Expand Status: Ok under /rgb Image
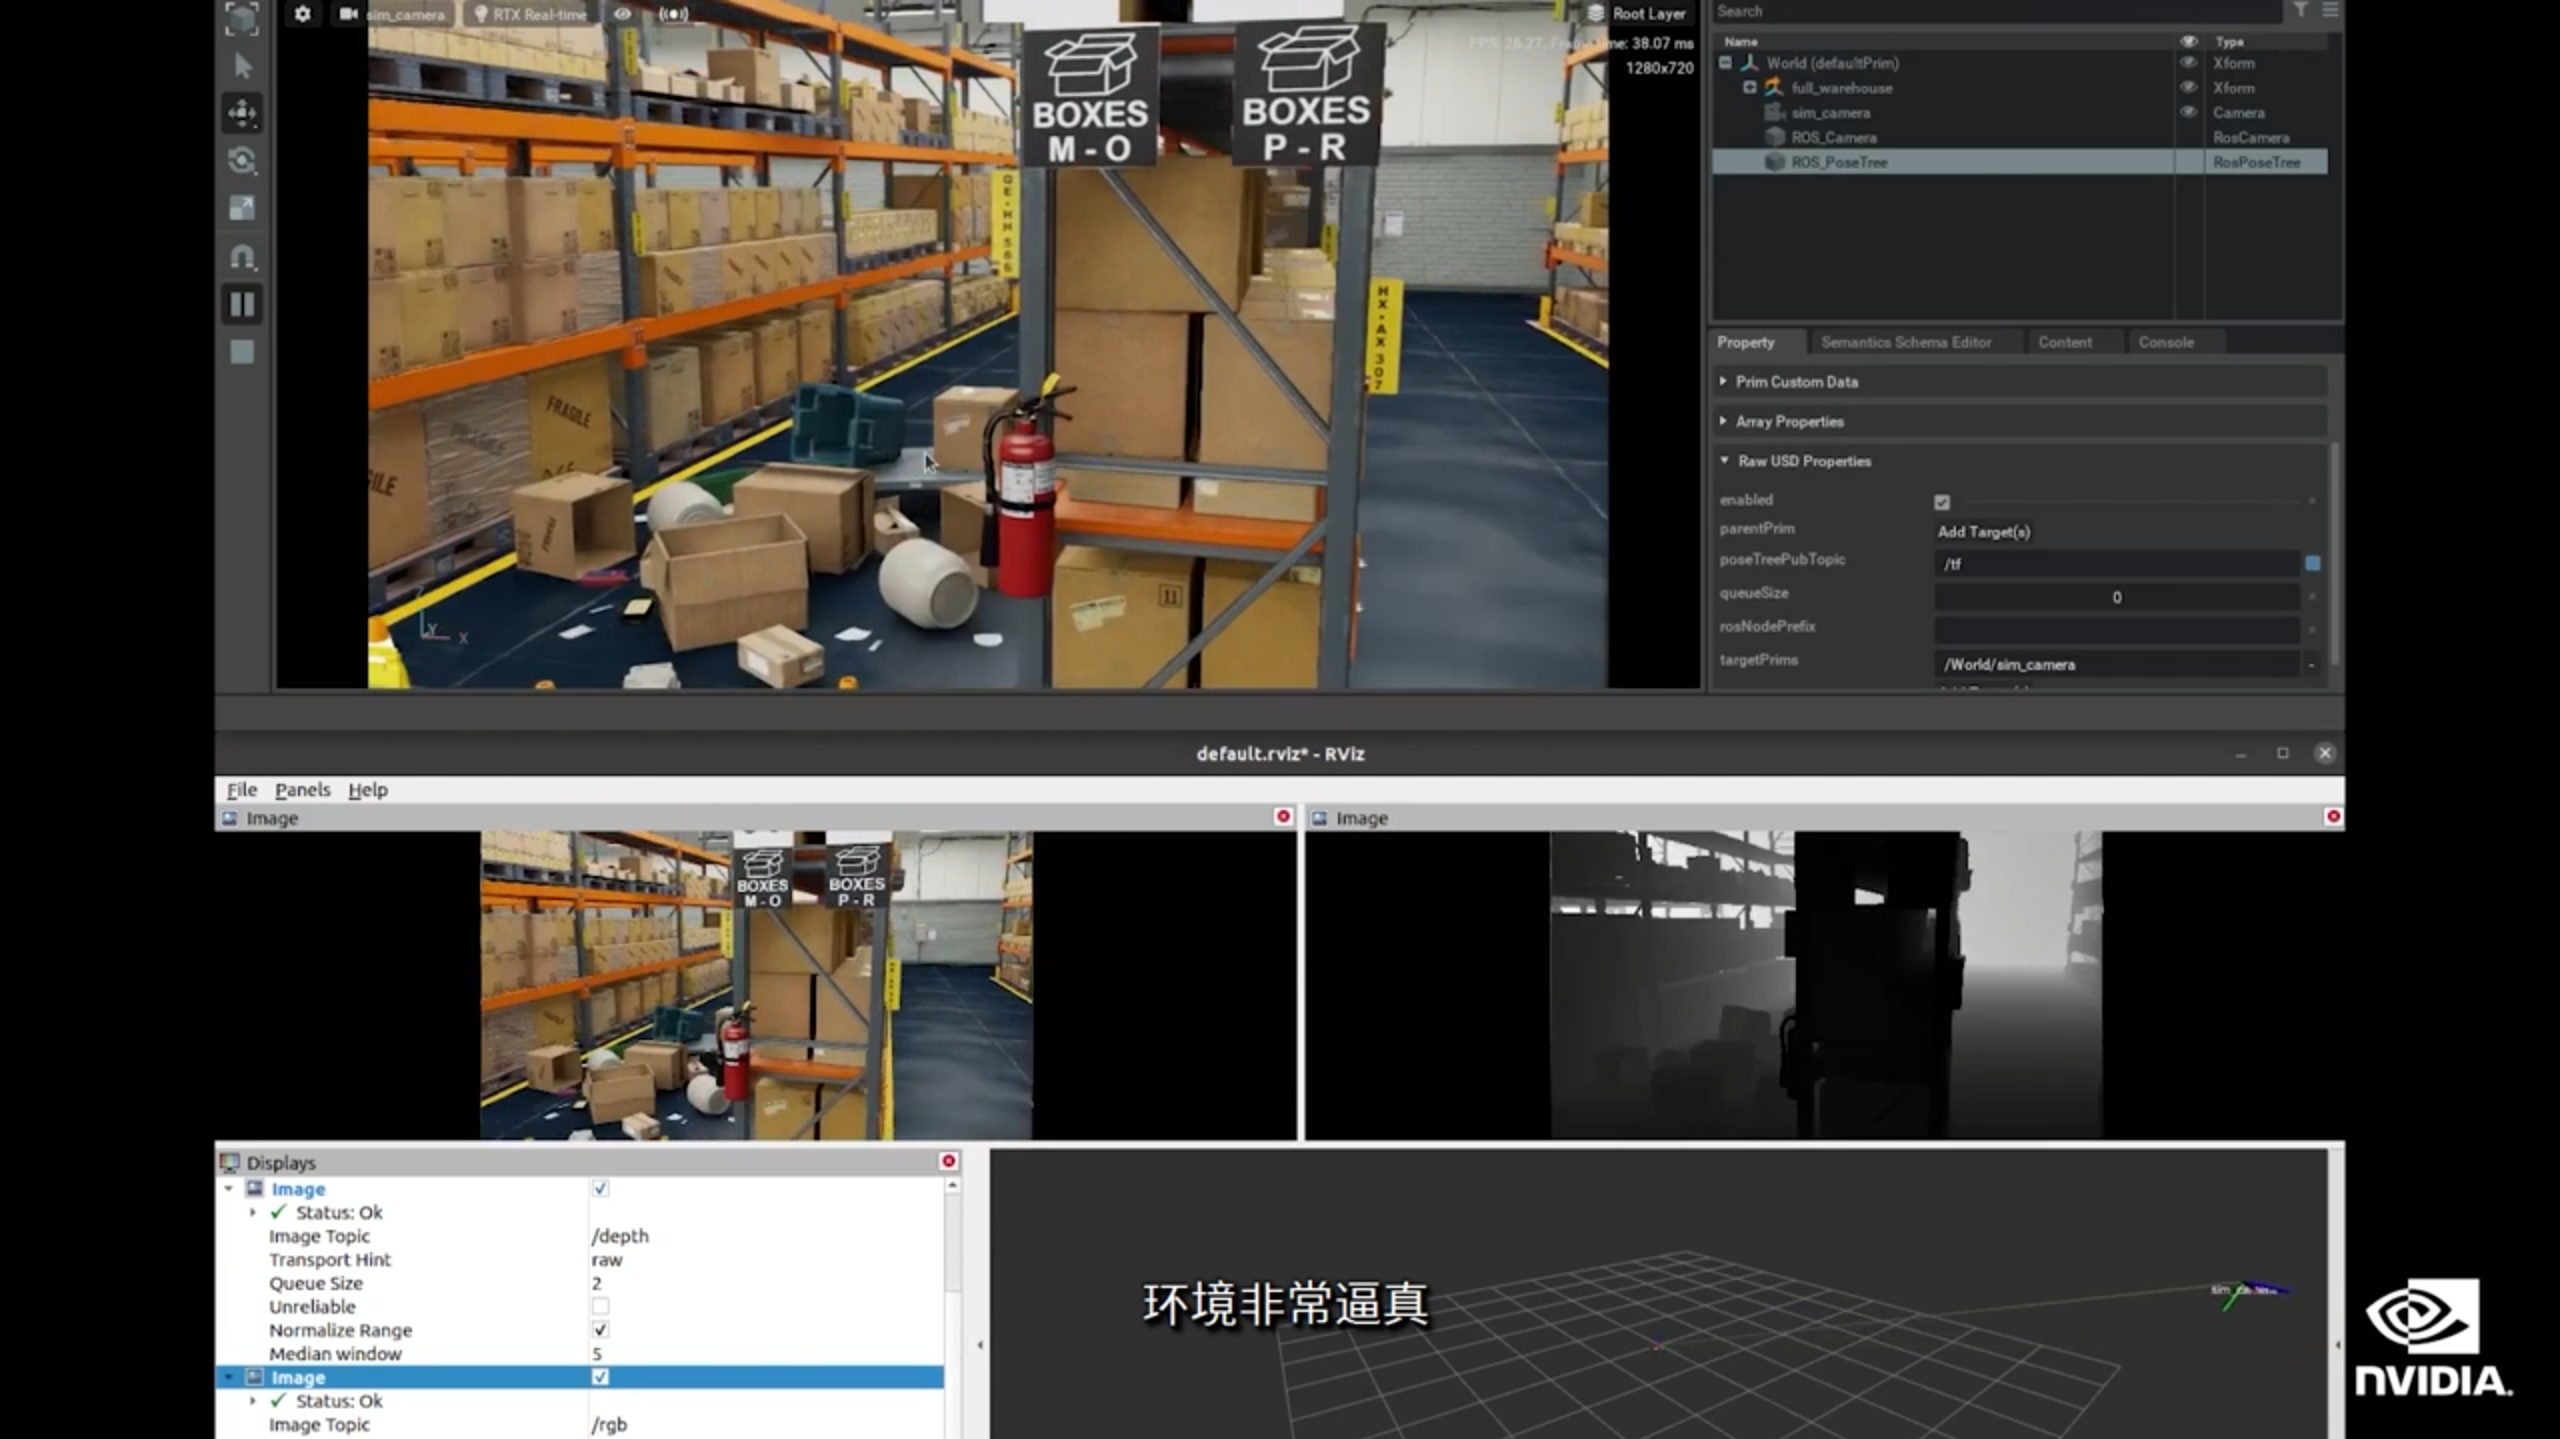The height and width of the screenshot is (1439, 2560). click(253, 1401)
